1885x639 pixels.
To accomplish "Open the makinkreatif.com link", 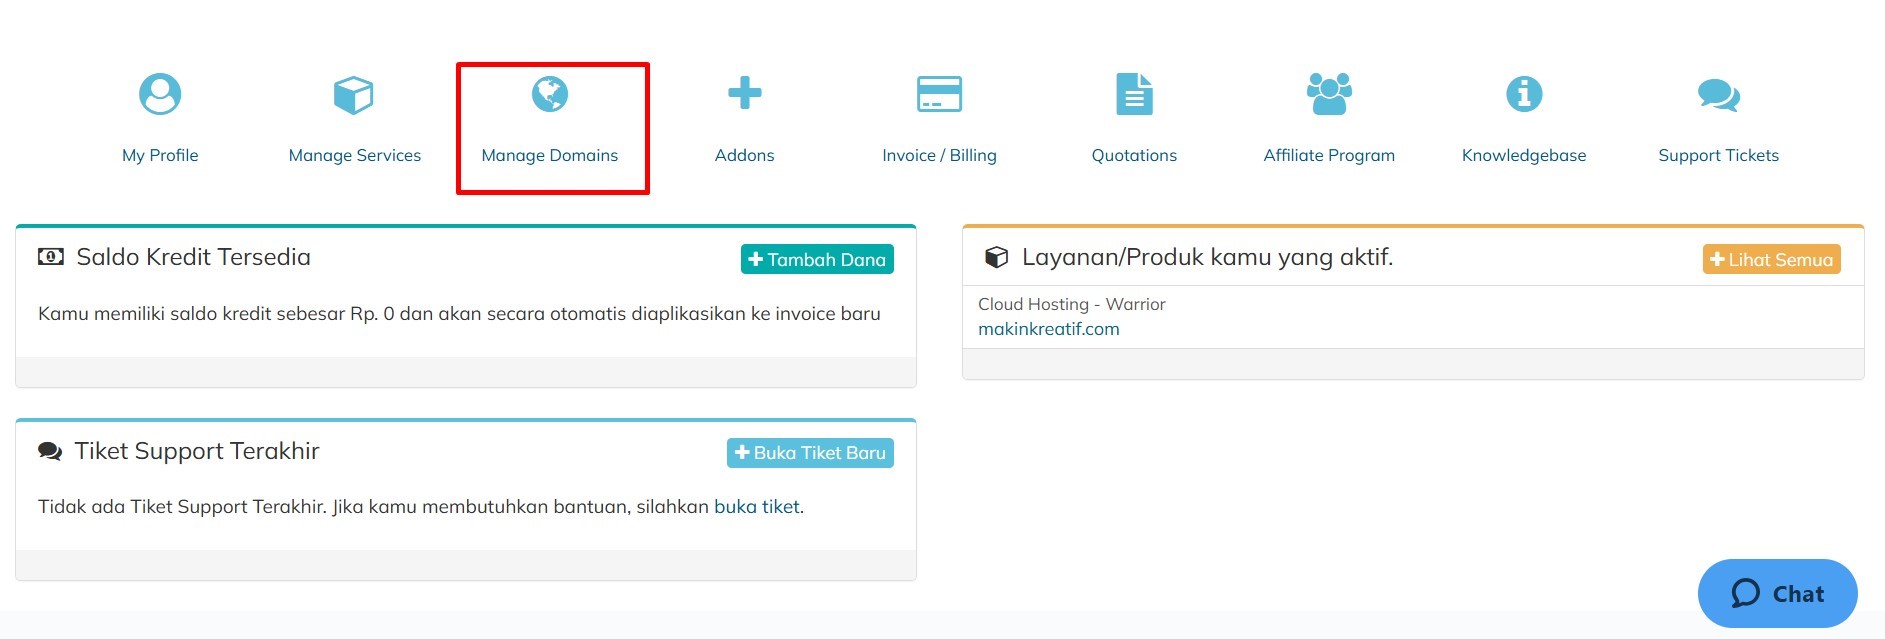I will [1048, 329].
